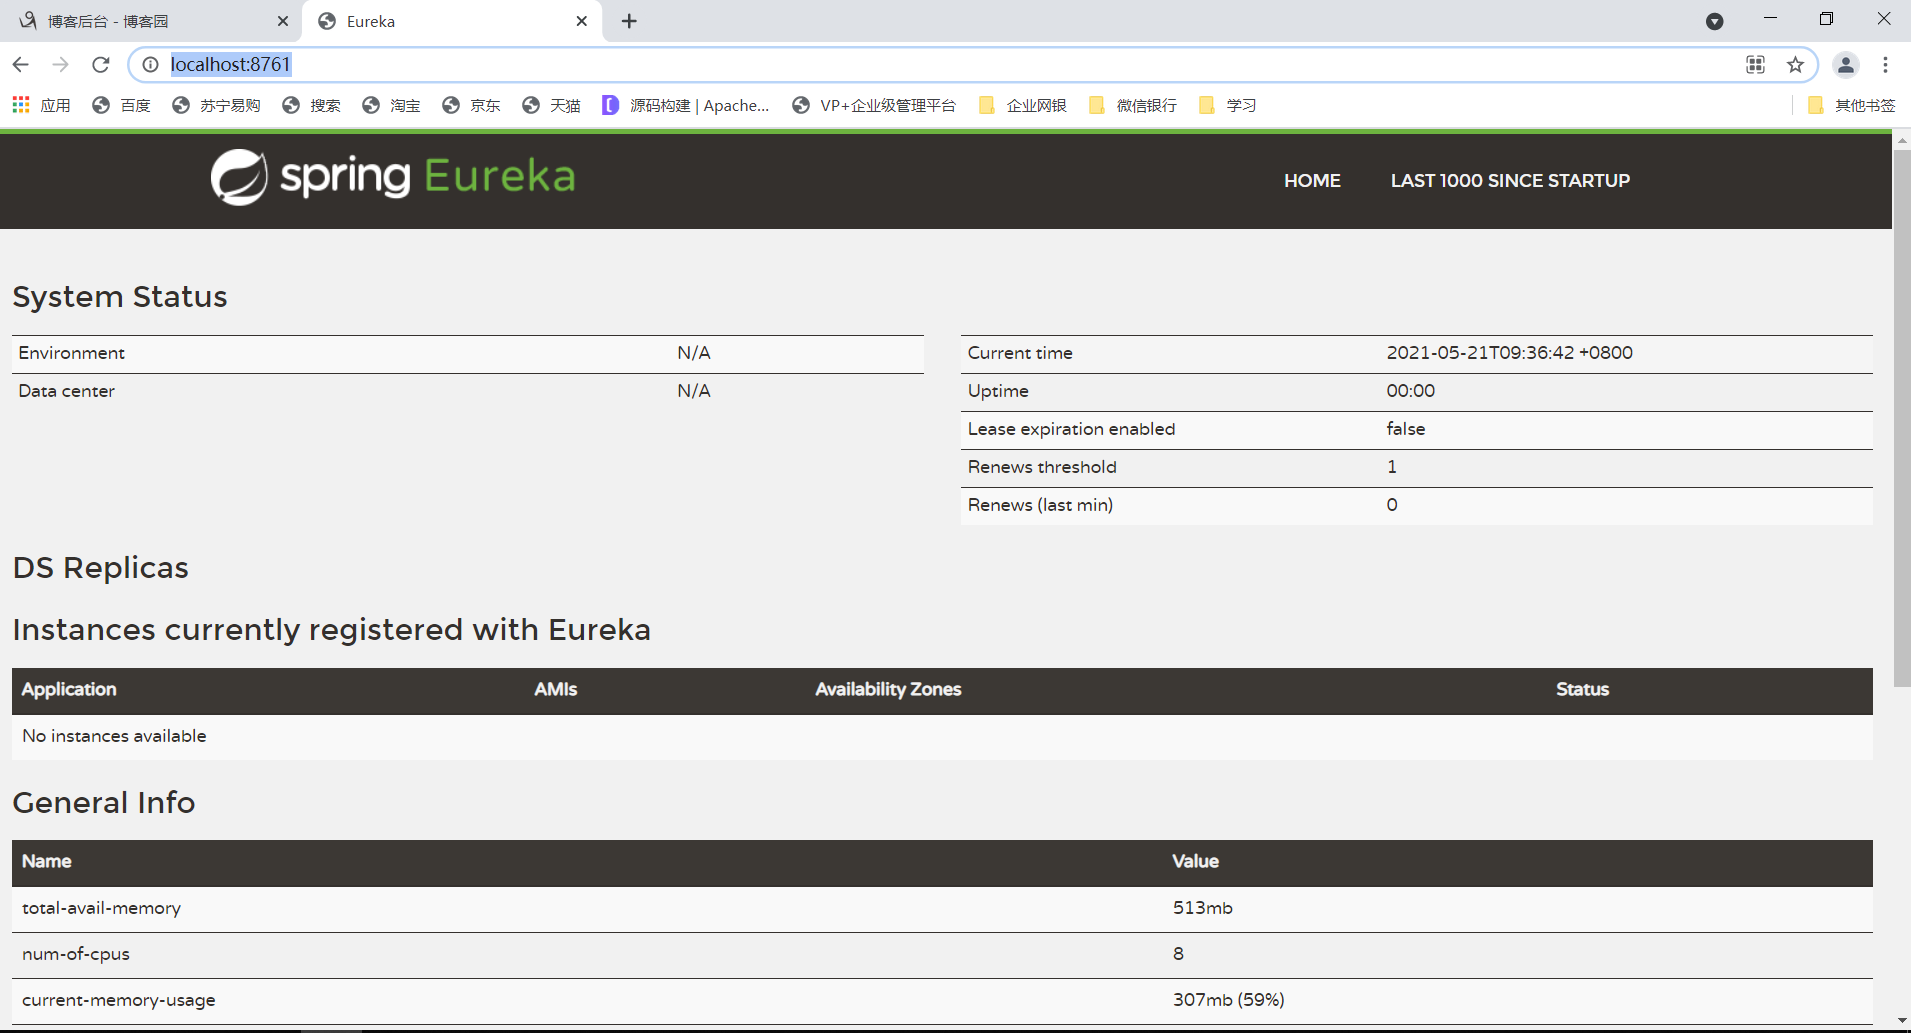Open the 搜索 bookmark
Image resolution: width=1911 pixels, height=1033 pixels.
tap(311, 105)
